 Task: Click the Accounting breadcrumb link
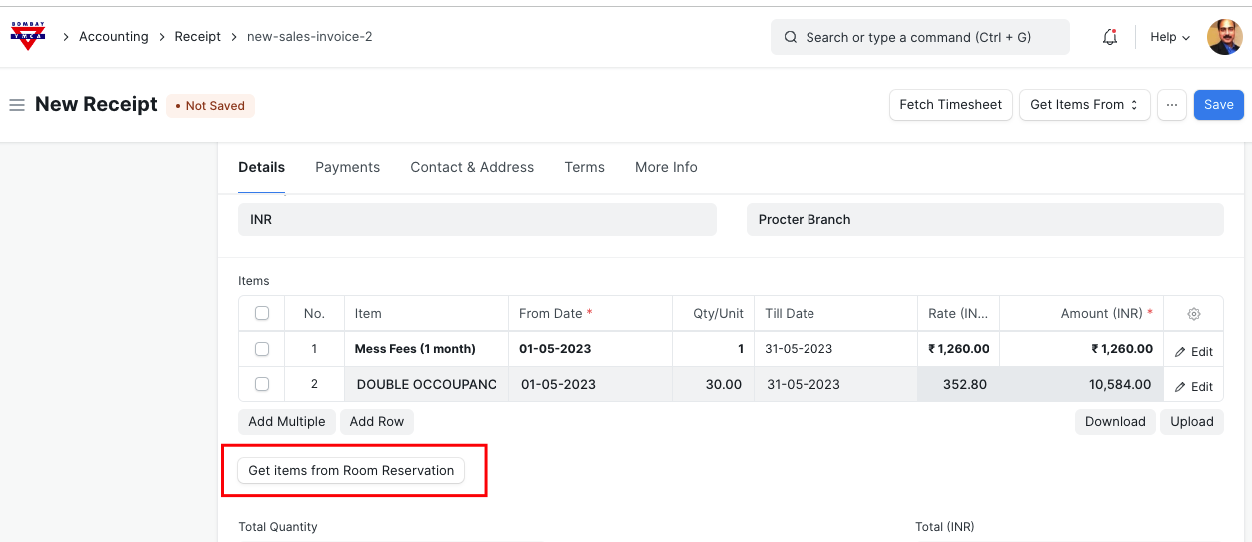[113, 37]
